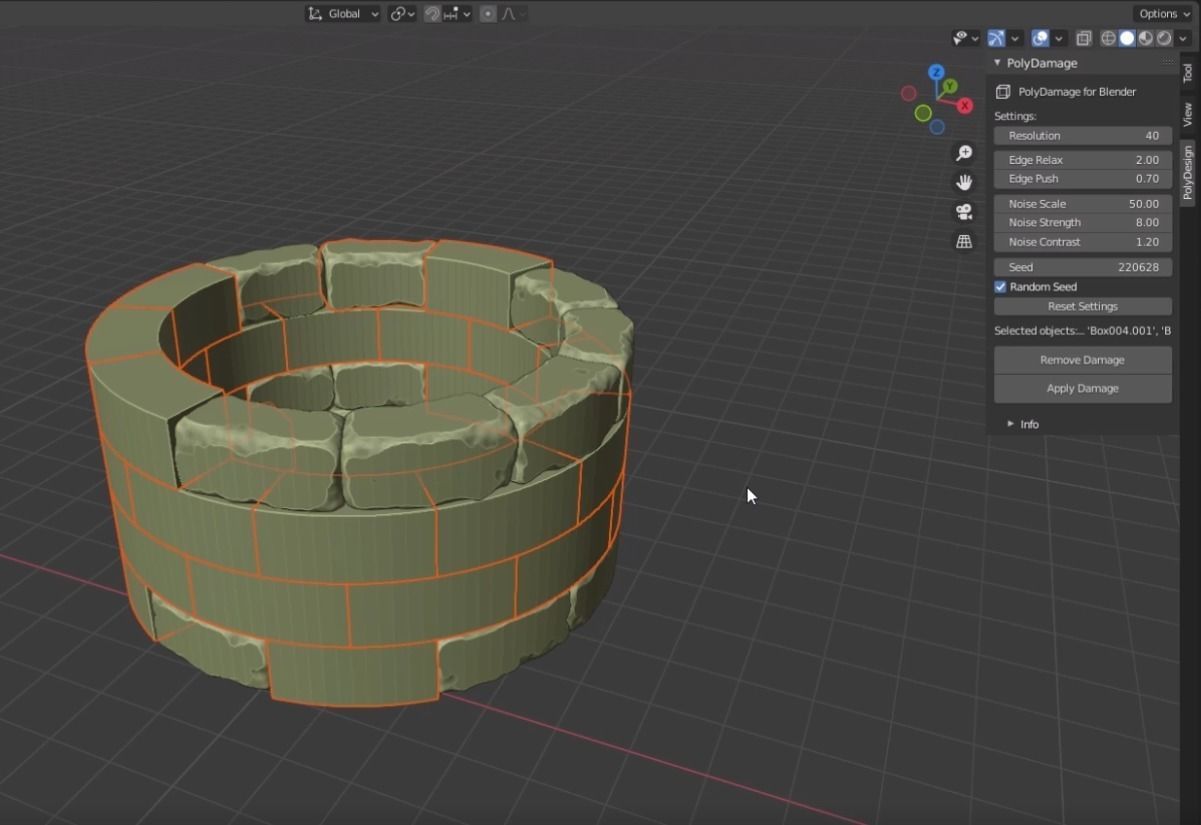Viewport: 1201px width, 825px height.
Task: Switch to solid viewport shading
Action: pos(1127,38)
